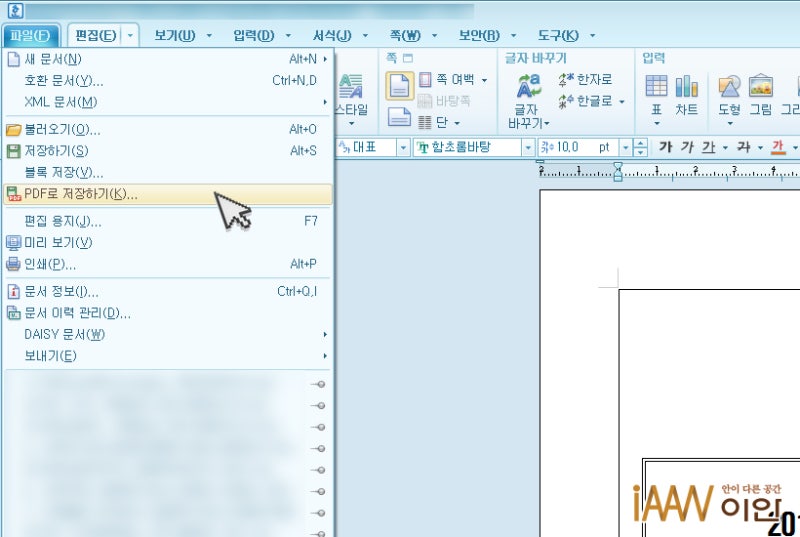Expand the 쪽(W) dropdown arrow
The image size is (800, 537).
click(434, 36)
